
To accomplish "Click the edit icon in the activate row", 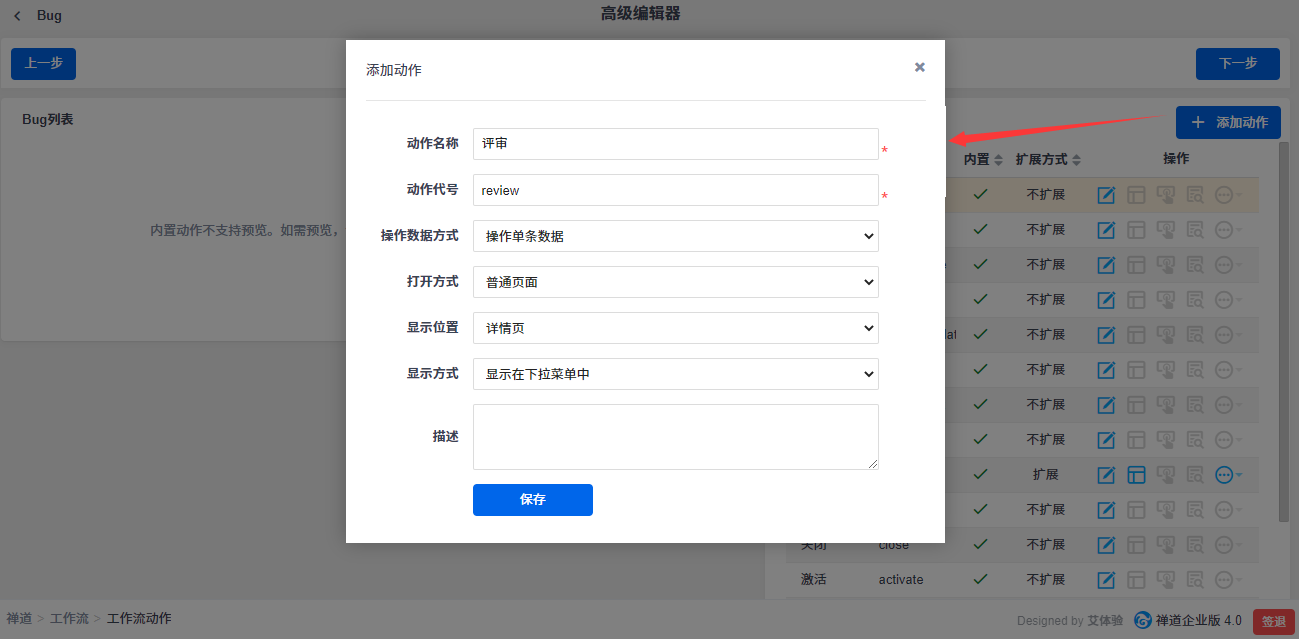I will point(1106,580).
